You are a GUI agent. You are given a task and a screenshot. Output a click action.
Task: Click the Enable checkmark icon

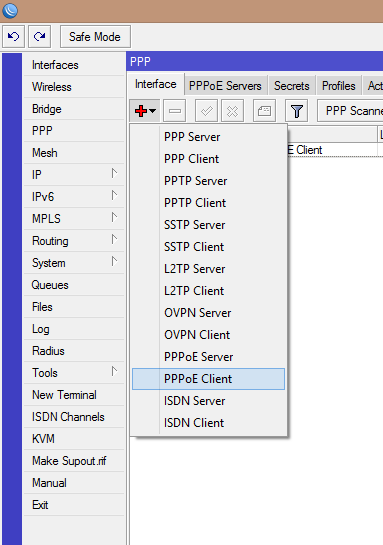tap(206, 111)
